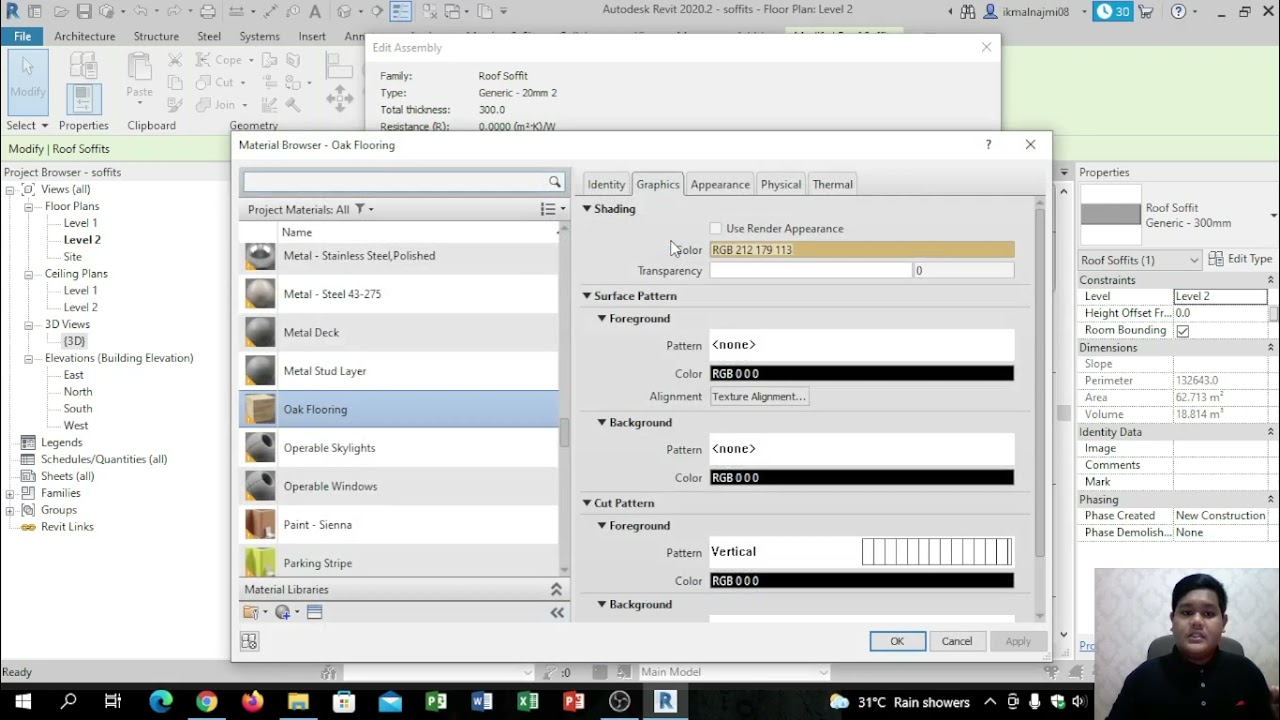Select Level 1 under Floor Plans
Screen dimensions: 1280x720
point(80,223)
